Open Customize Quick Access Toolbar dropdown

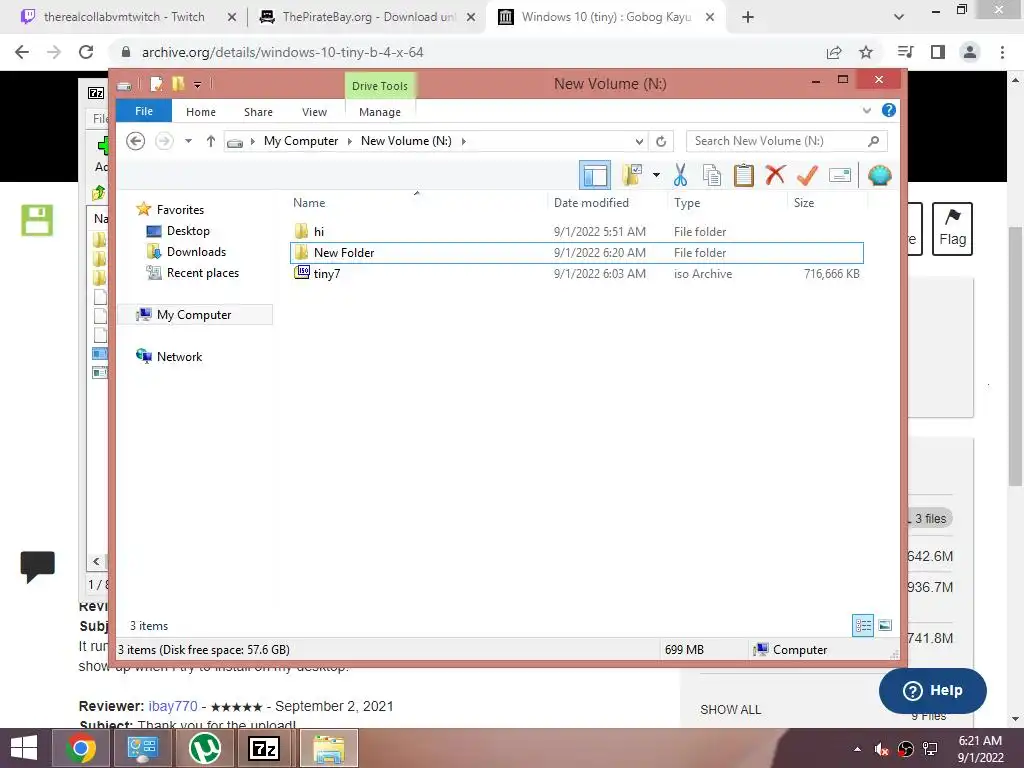(x=197, y=84)
